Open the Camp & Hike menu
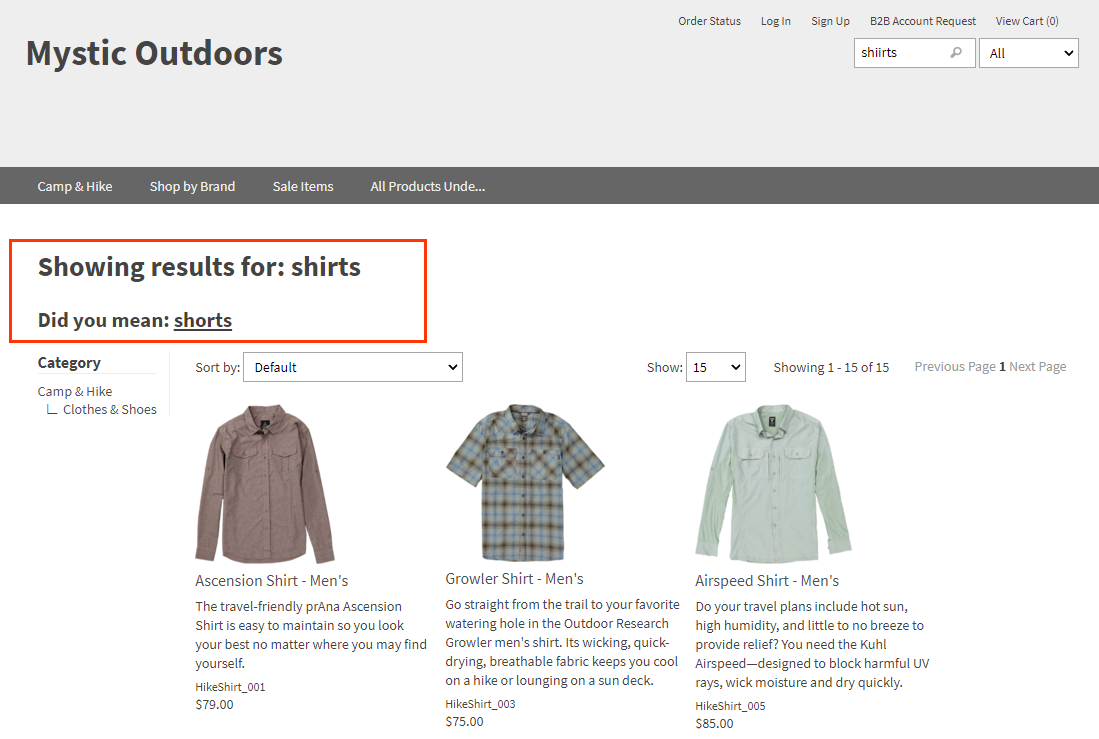The height and width of the screenshot is (739, 1099). click(x=74, y=185)
